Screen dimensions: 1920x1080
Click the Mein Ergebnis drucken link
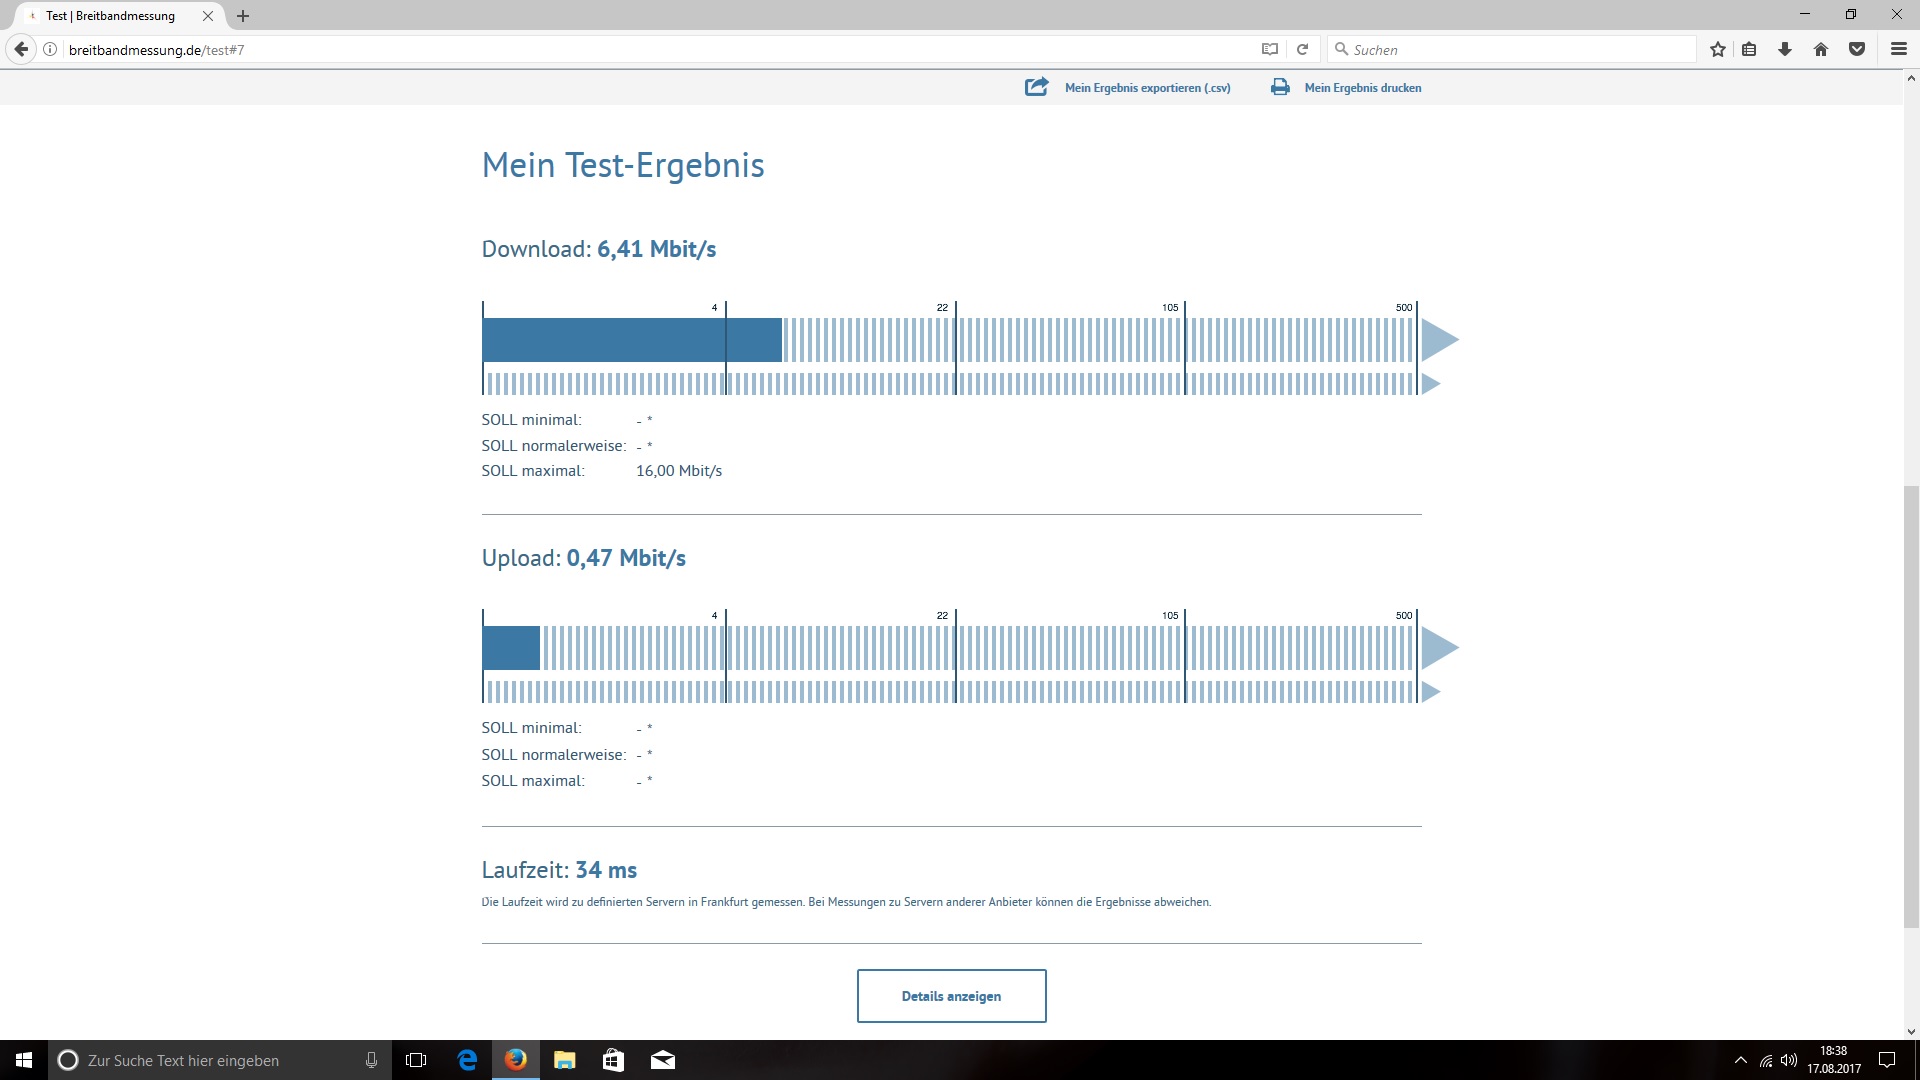point(1362,88)
